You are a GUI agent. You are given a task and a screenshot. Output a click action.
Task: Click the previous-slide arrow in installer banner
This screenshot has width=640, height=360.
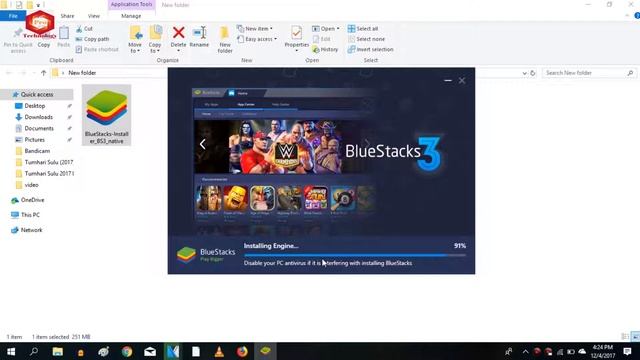[202, 144]
